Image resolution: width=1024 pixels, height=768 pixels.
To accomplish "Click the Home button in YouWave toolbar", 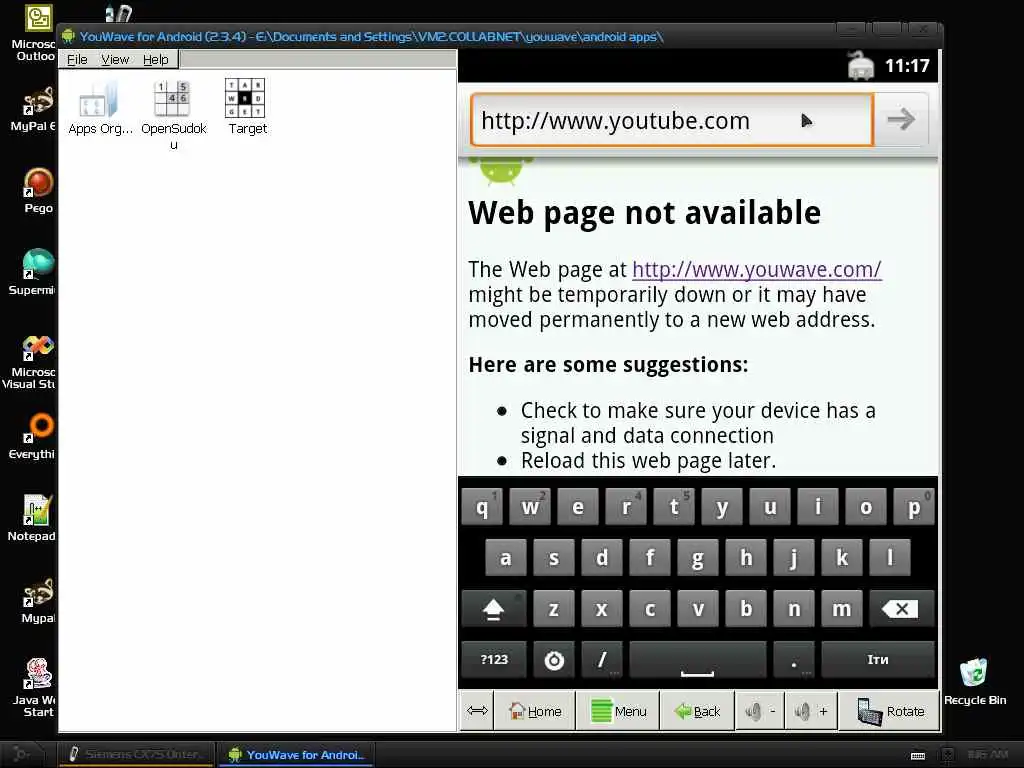I will 535,711.
